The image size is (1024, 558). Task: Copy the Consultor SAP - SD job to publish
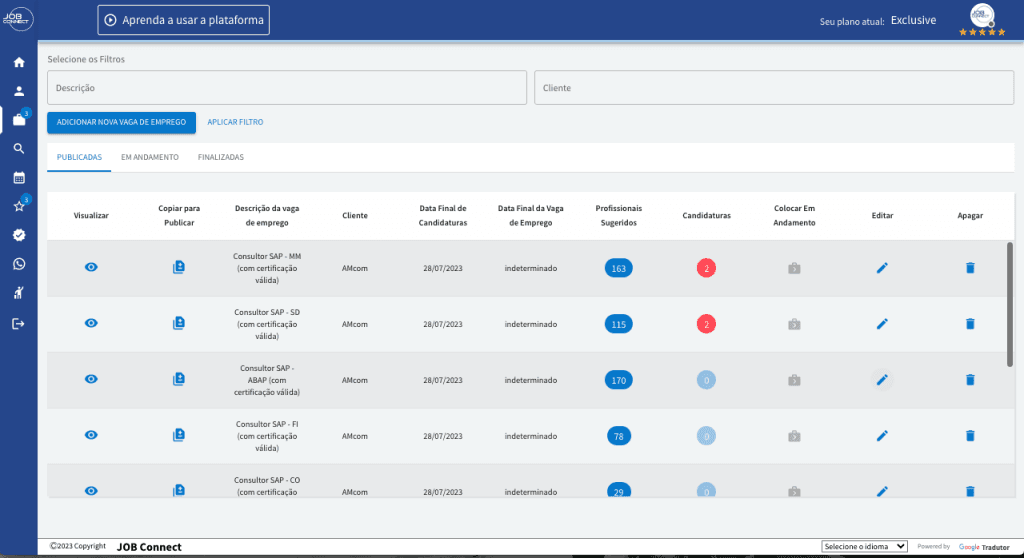pyautogui.click(x=178, y=323)
